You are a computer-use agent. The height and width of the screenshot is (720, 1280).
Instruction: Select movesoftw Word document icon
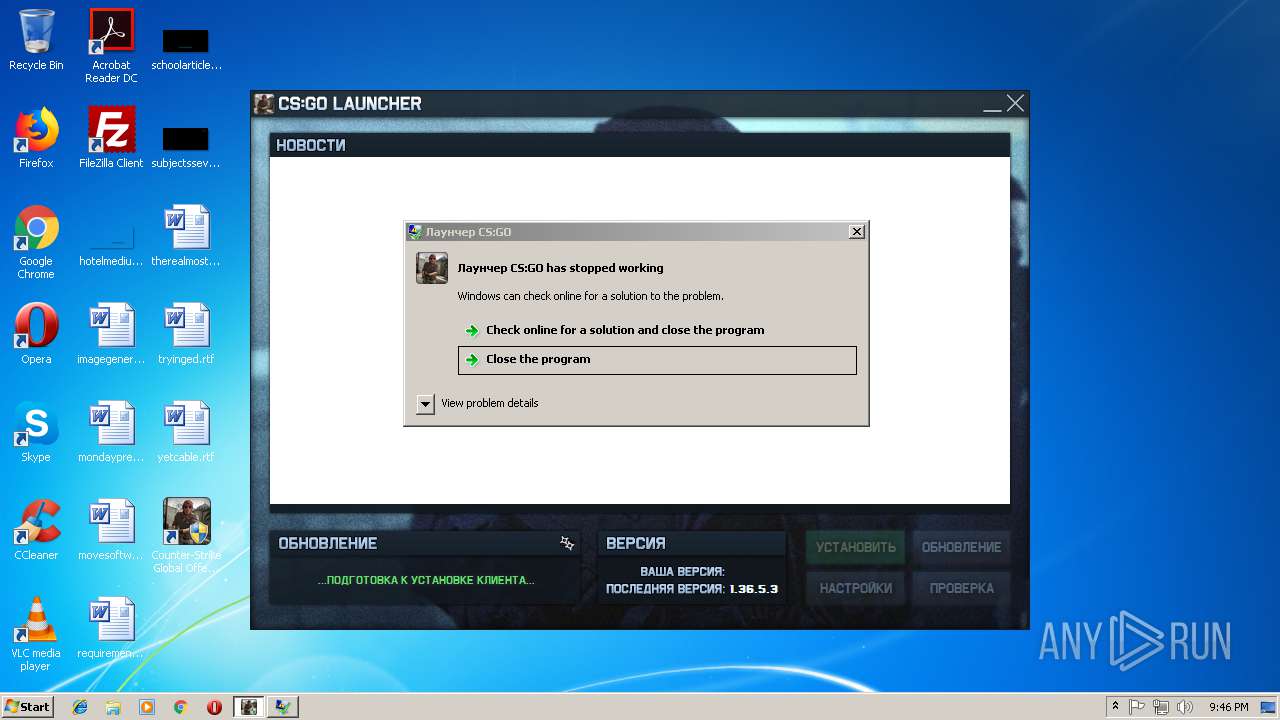111,530
